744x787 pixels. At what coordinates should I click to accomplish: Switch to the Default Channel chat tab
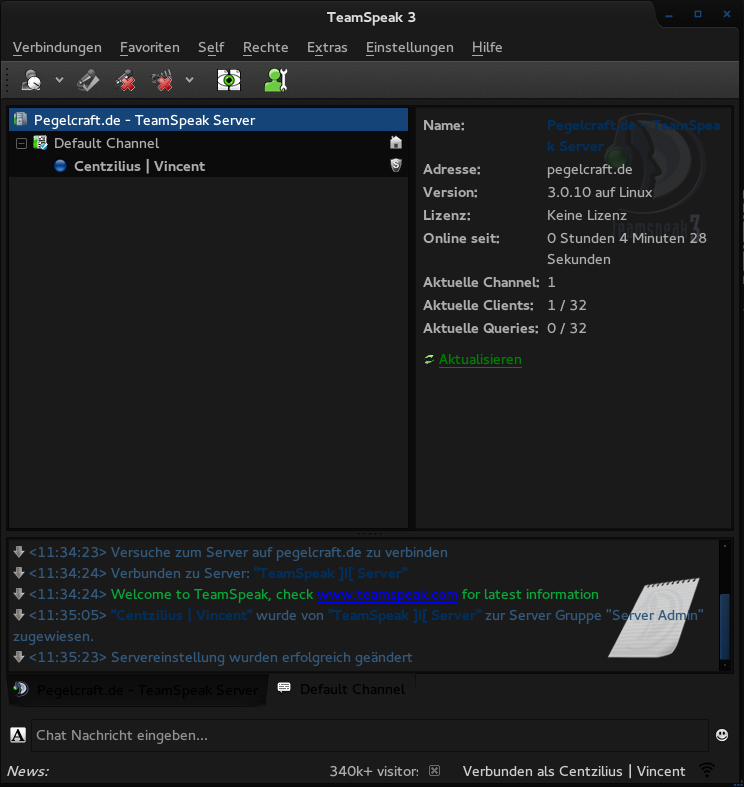click(342, 689)
